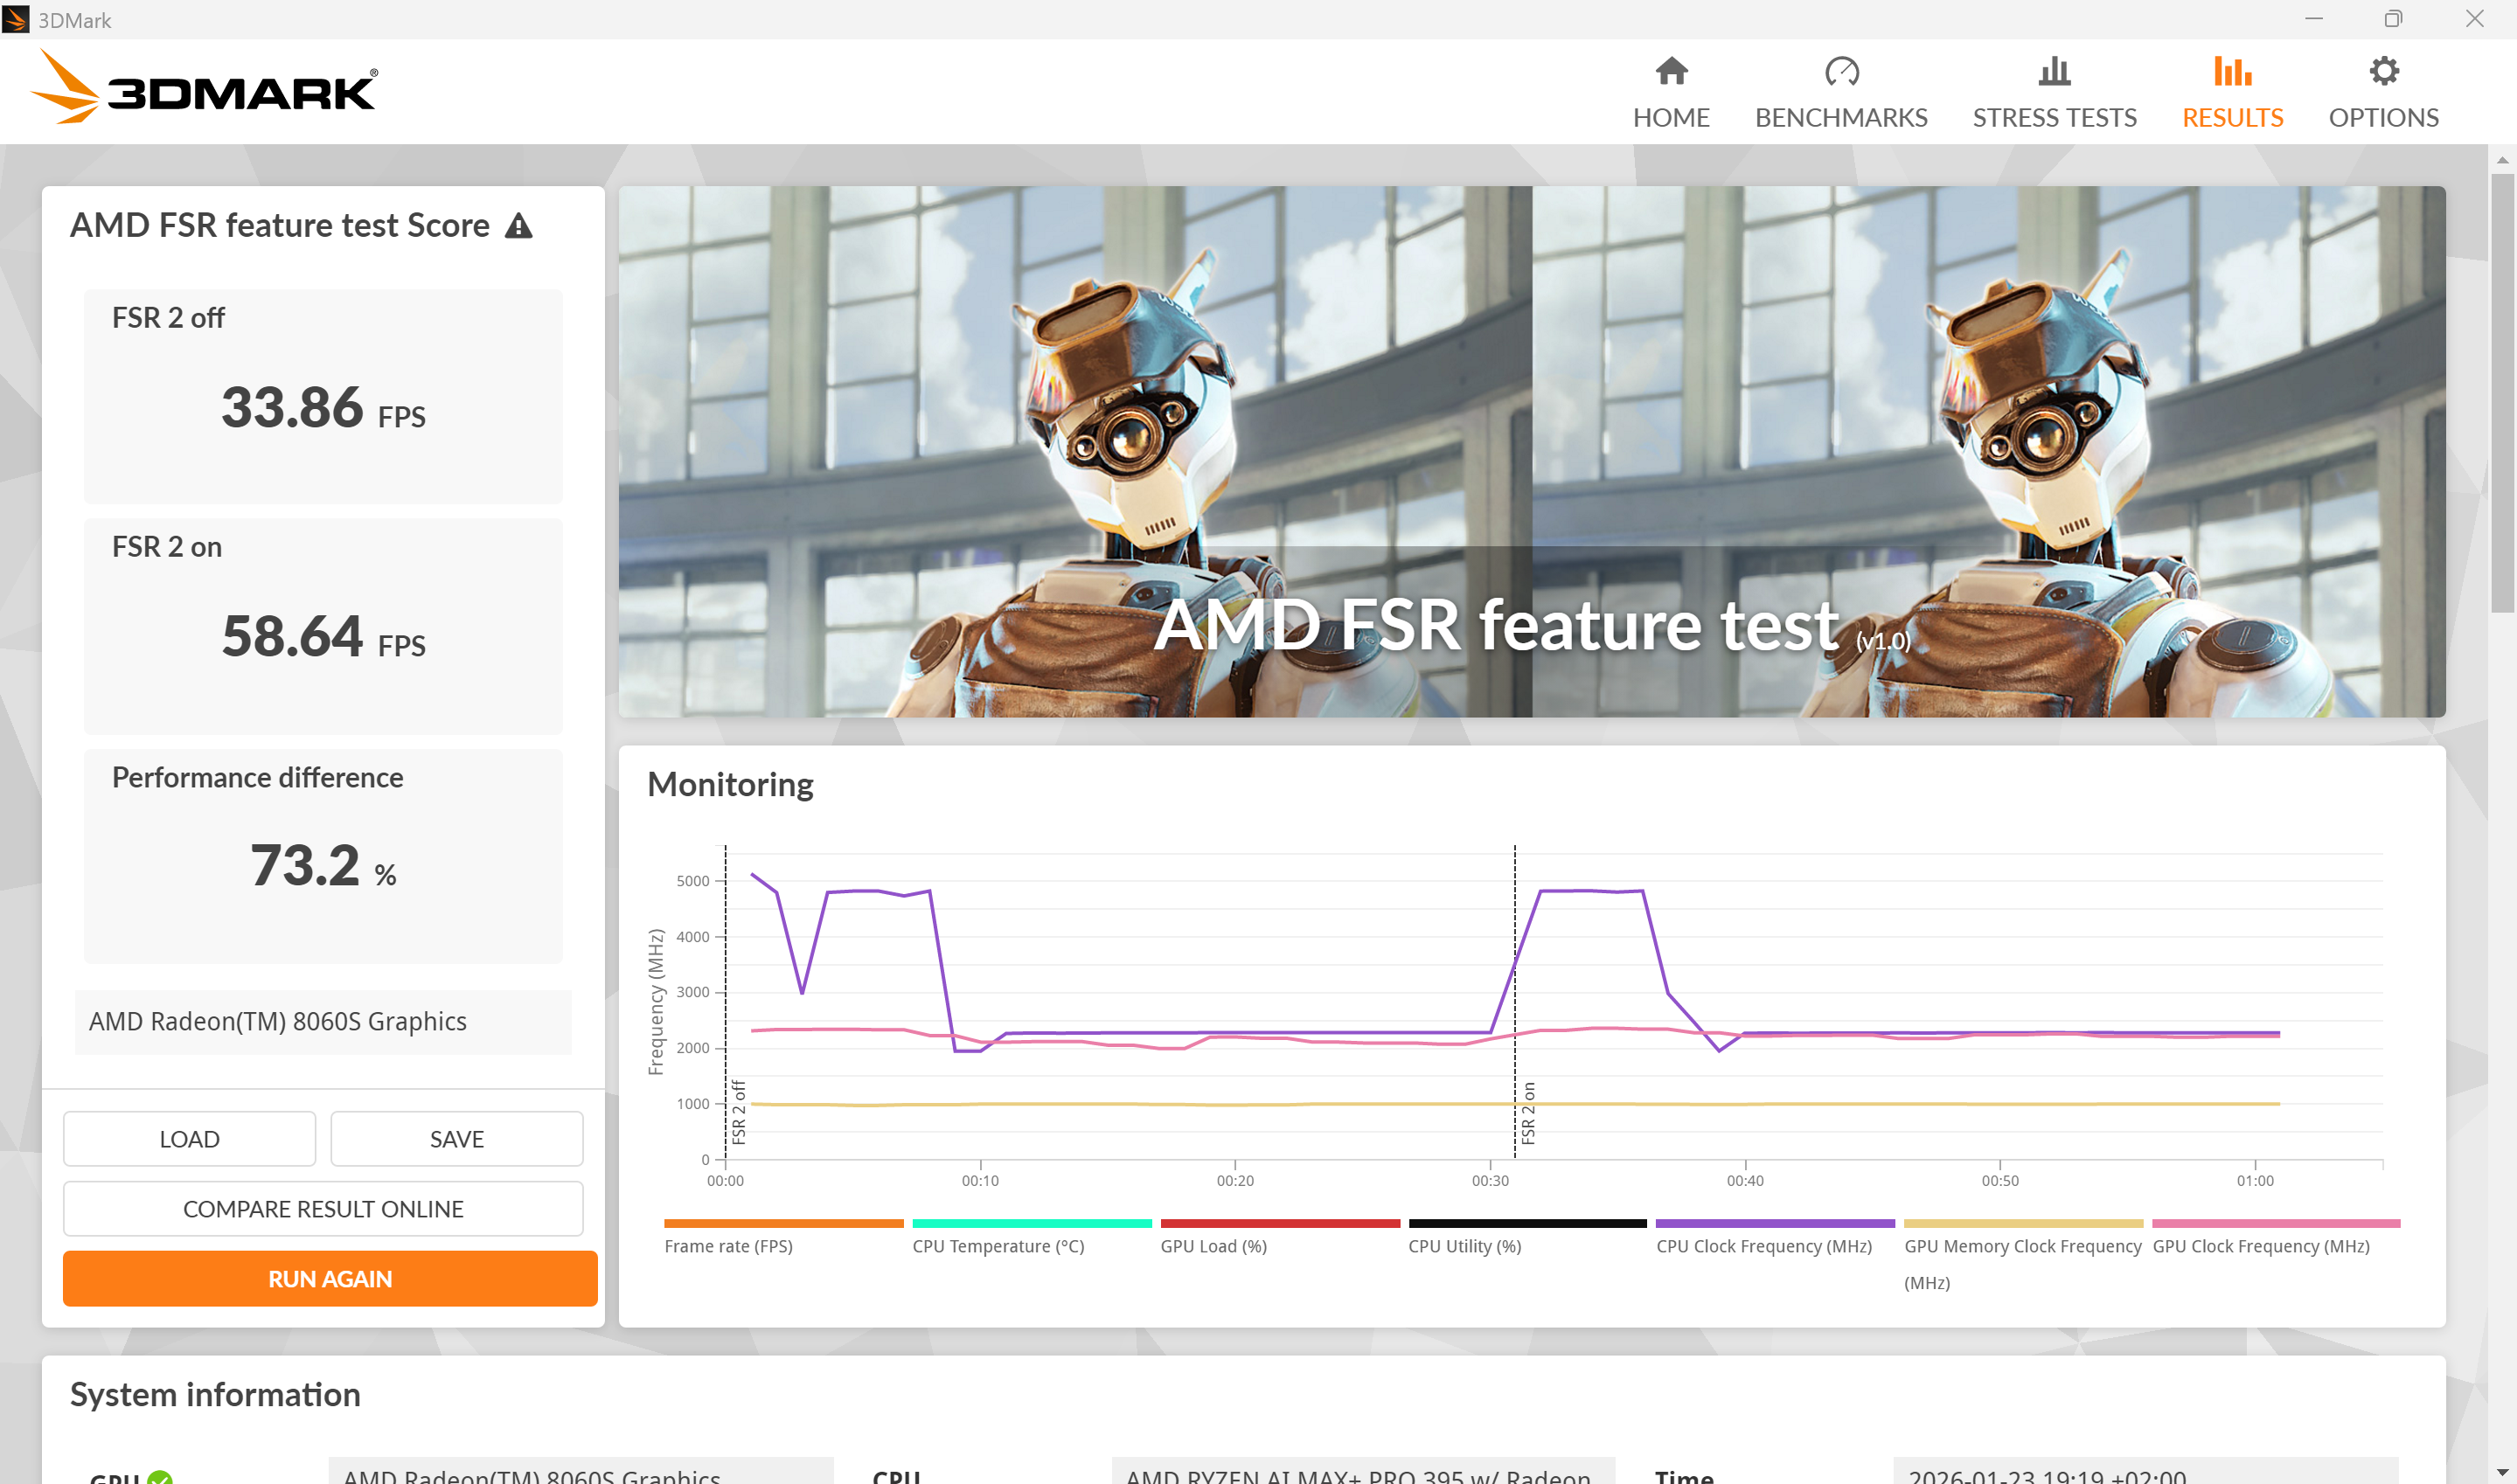The width and height of the screenshot is (2517, 1484).
Task: Click COMPARE RESULT ONLINE button
Action: coord(323,1208)
